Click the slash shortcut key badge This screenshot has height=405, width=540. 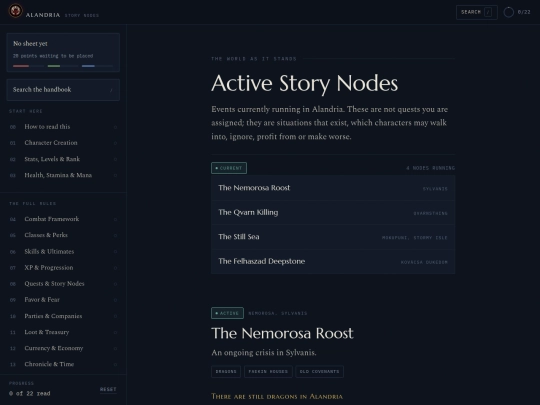488,12
